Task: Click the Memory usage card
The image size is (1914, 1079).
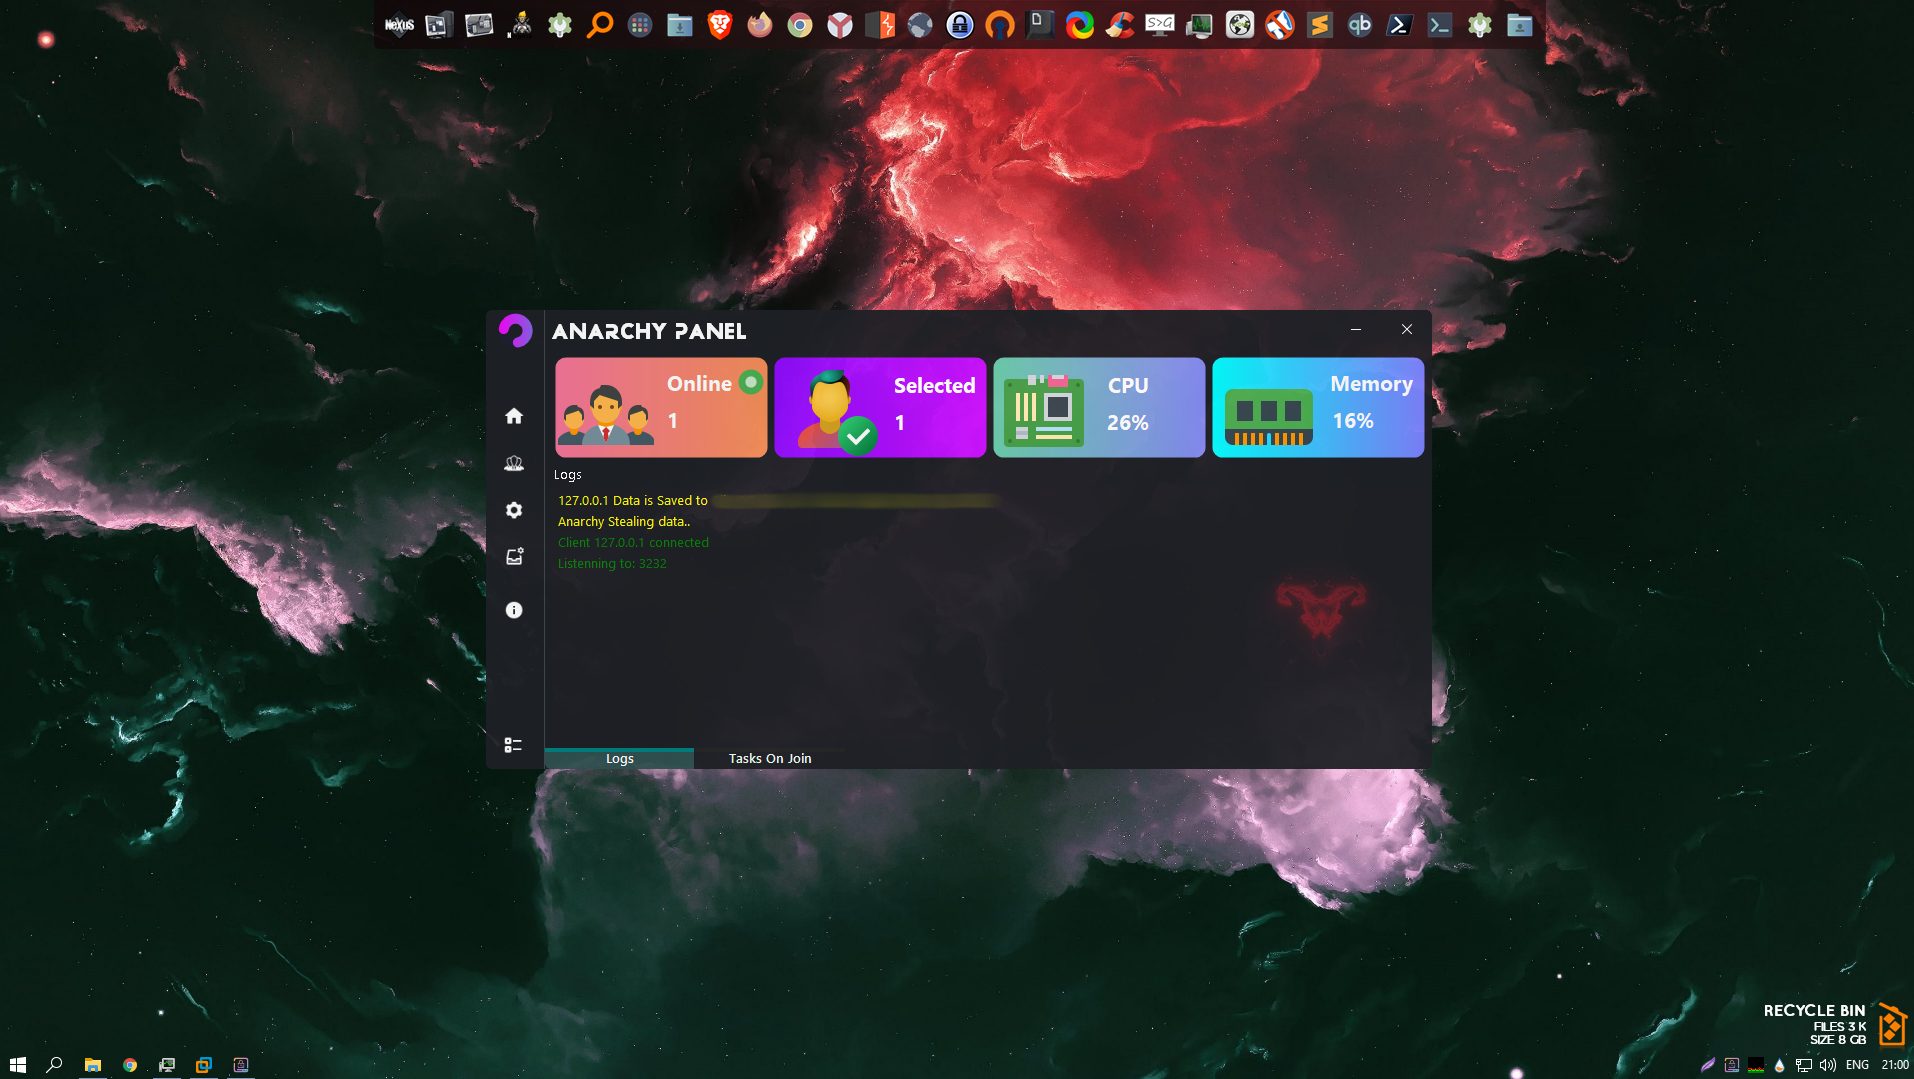Action: [1318, 407]
